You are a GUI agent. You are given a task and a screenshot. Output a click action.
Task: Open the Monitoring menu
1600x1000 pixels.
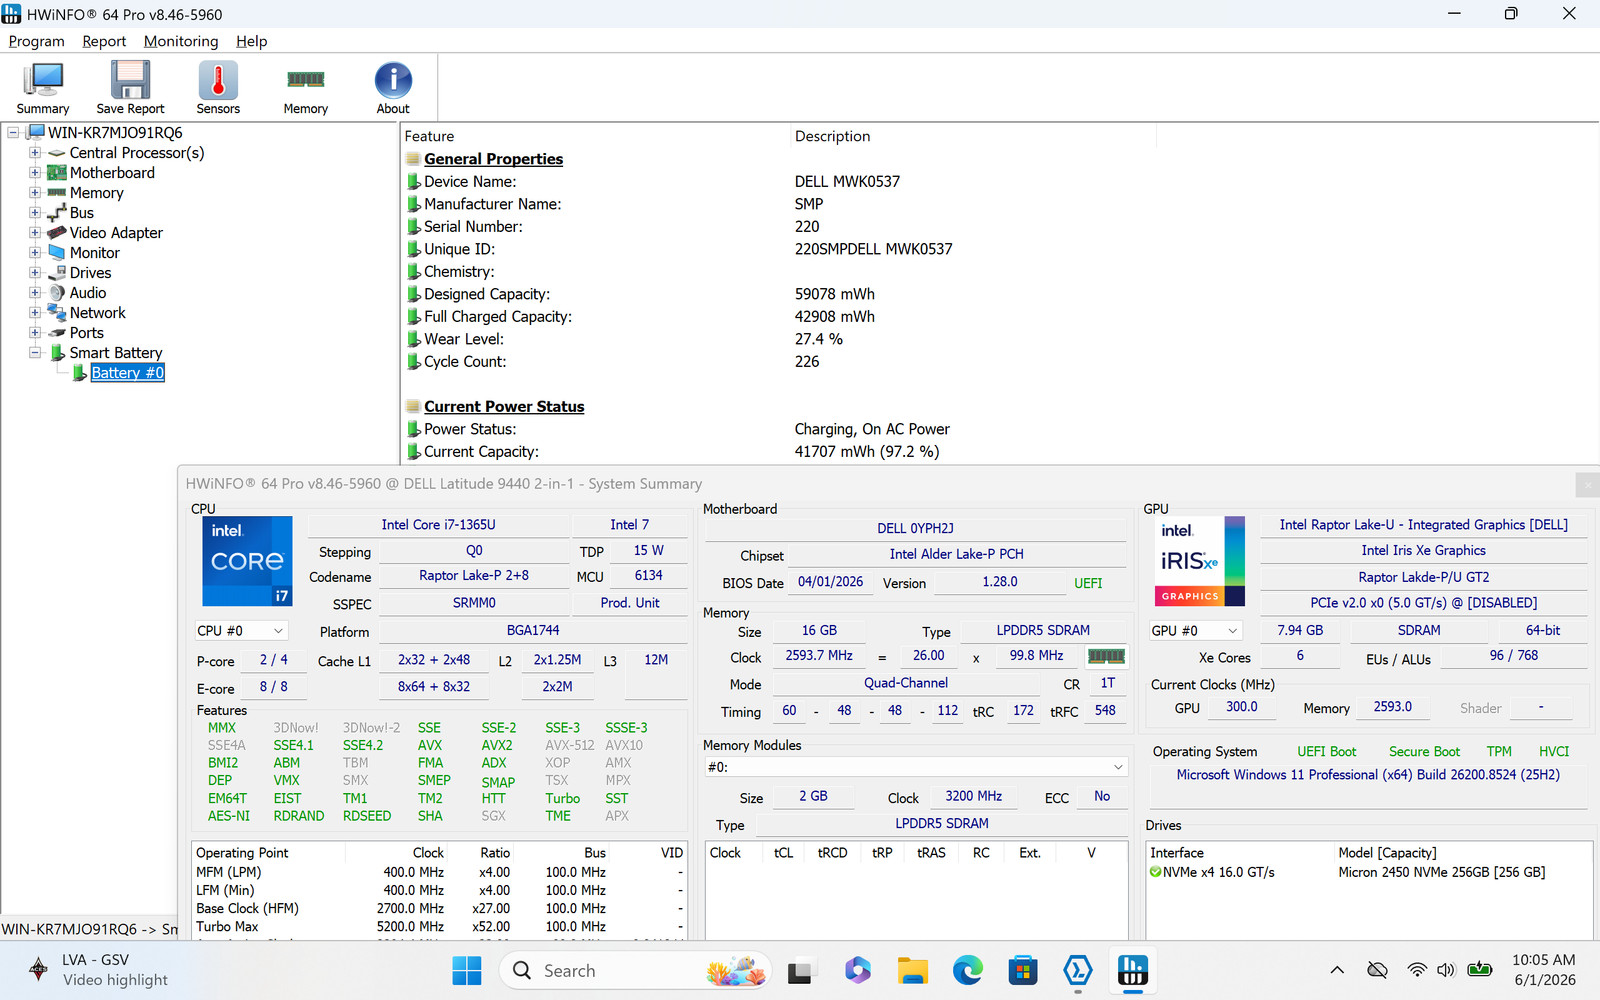[x=181, y=41]
